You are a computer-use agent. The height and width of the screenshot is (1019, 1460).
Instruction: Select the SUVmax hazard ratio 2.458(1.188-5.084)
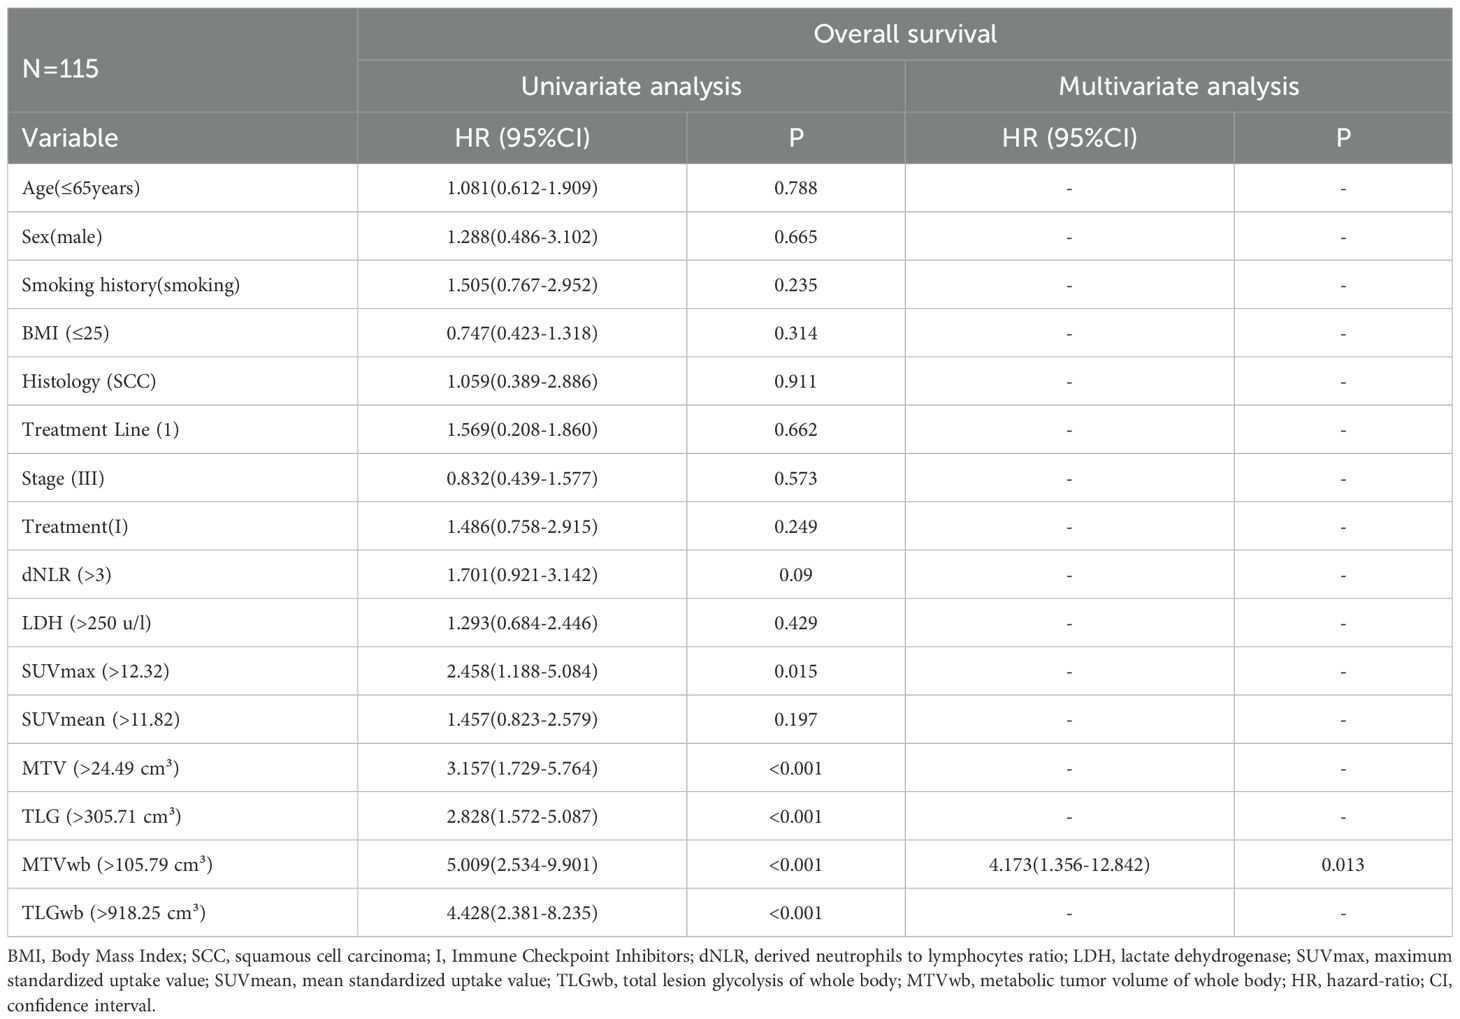522,671
